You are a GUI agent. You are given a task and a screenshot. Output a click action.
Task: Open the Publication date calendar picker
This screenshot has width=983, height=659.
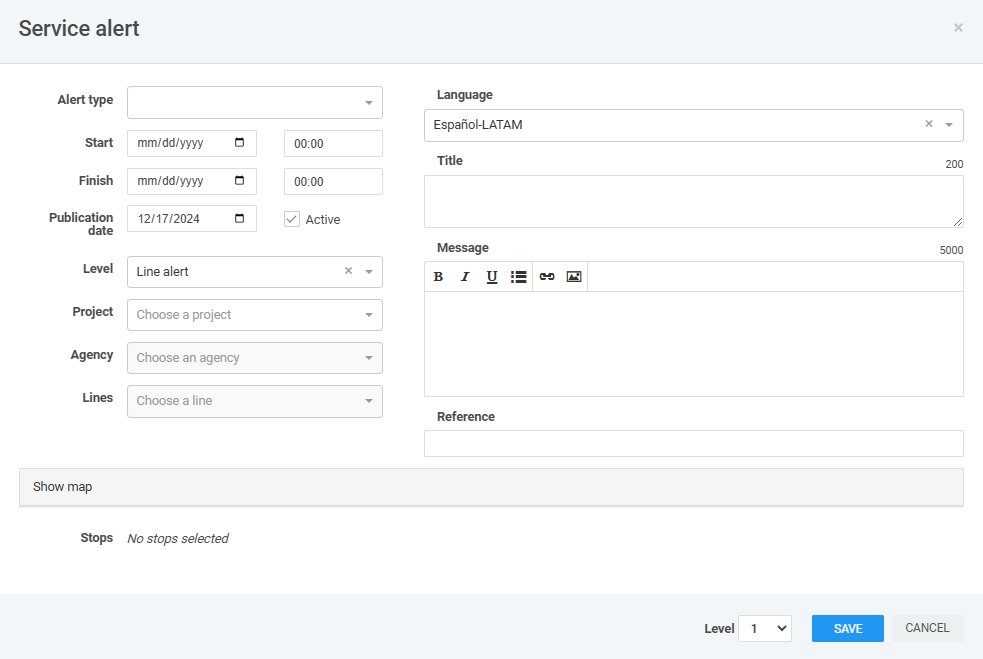point(239,218)
